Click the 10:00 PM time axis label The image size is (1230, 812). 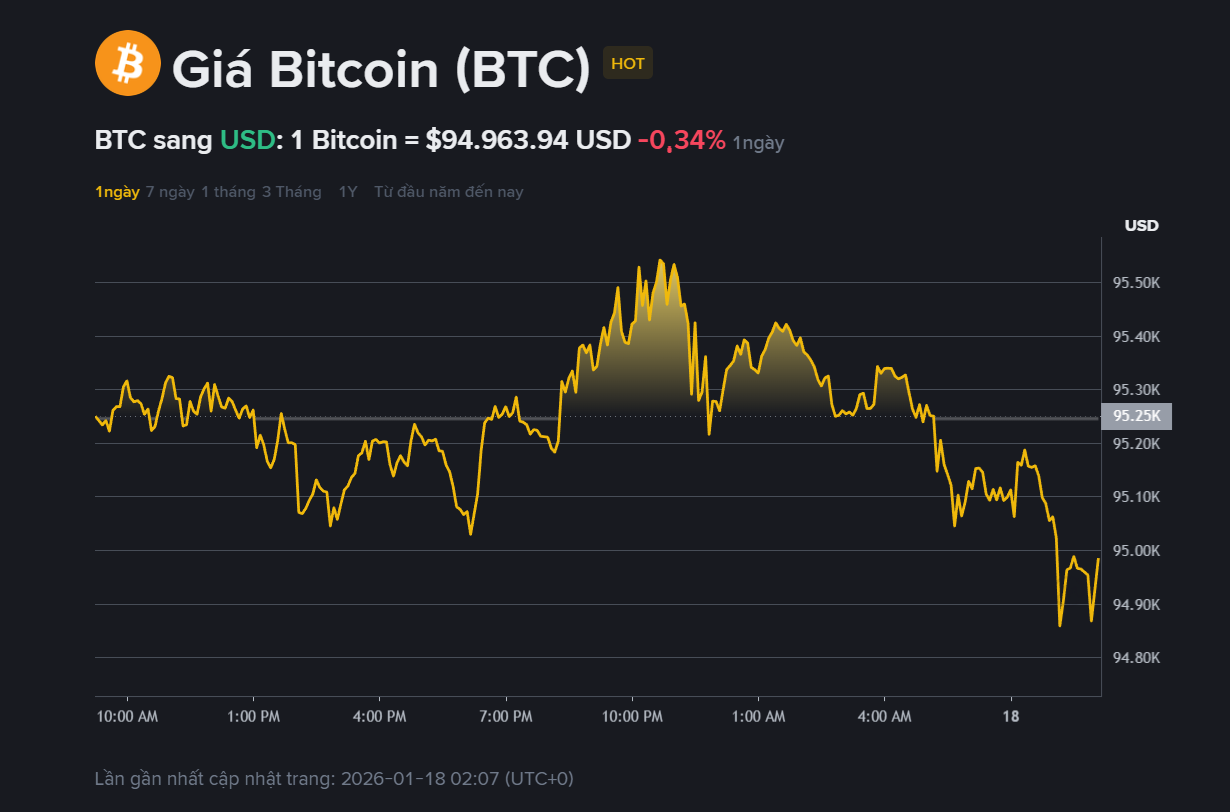(632, 717)
